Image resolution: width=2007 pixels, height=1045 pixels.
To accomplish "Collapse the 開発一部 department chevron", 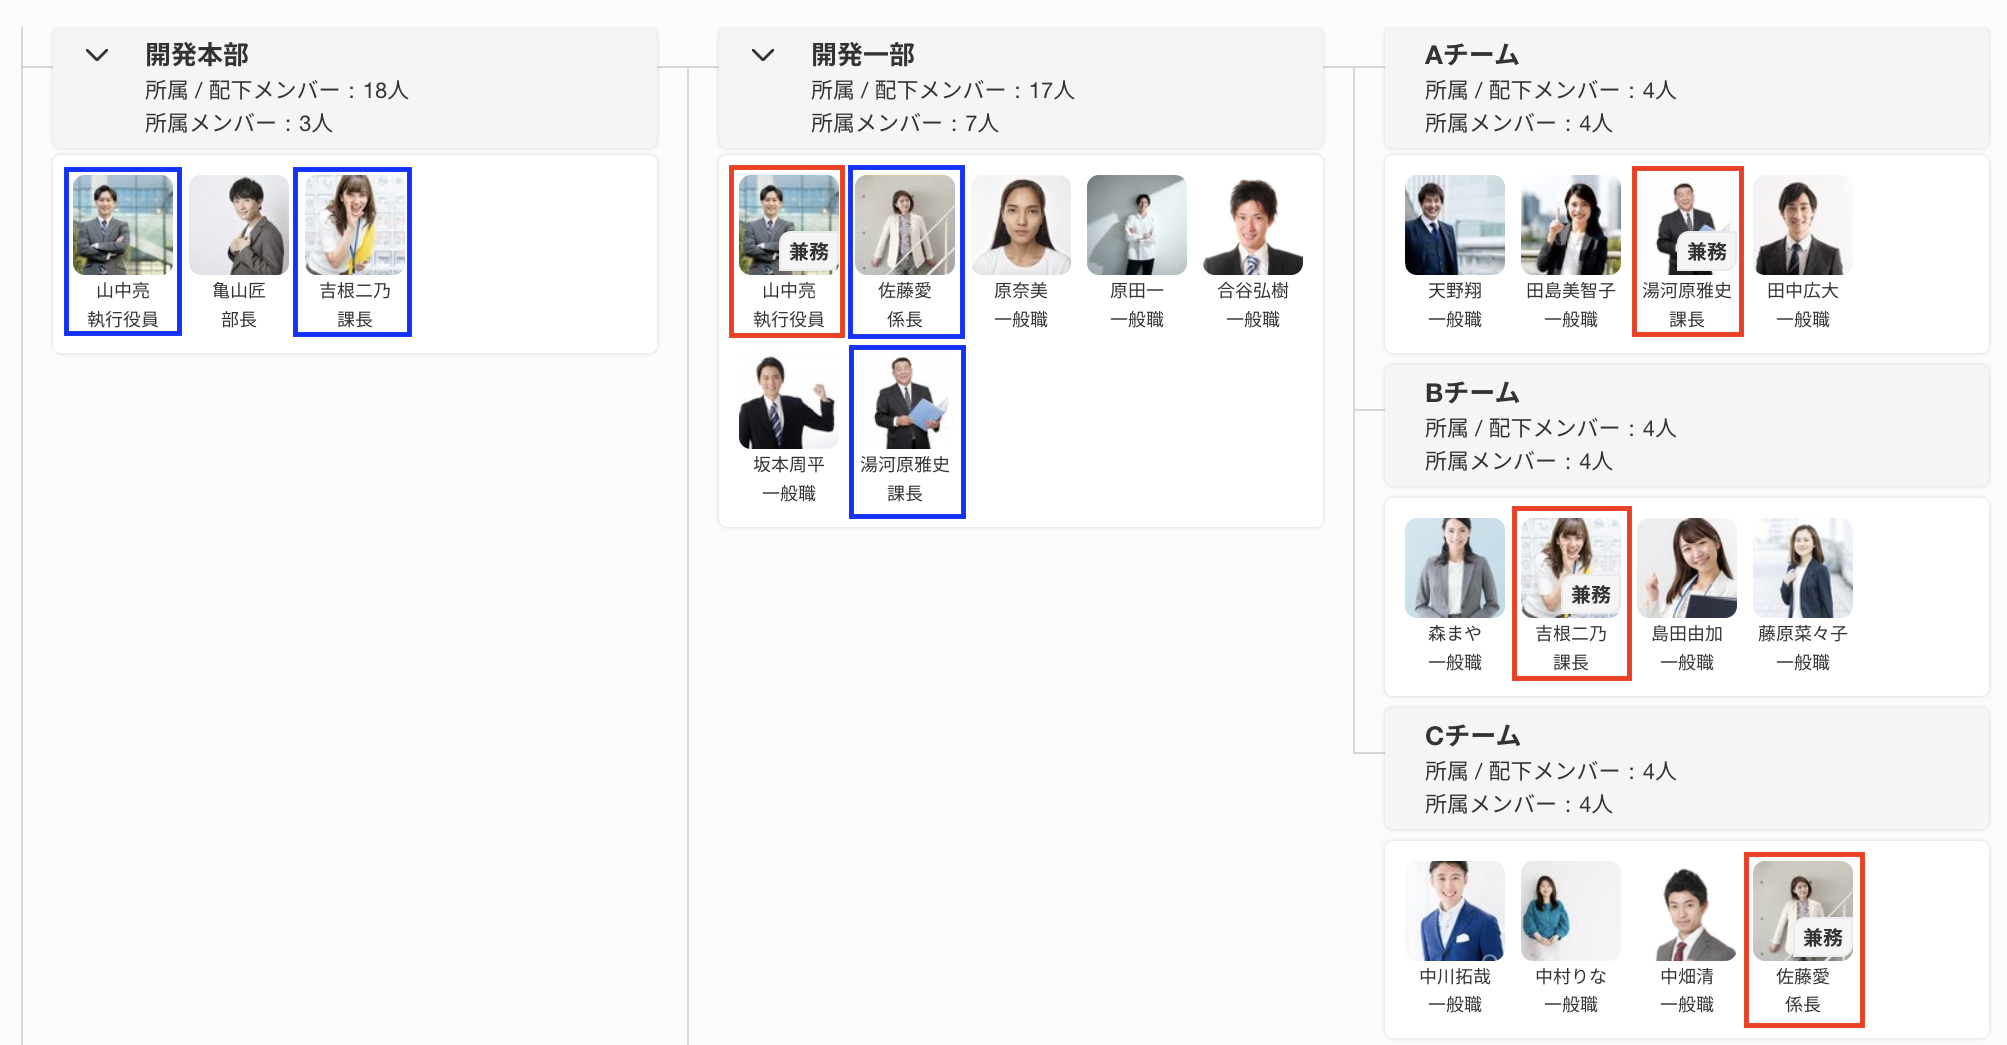I will coord(763,55).
